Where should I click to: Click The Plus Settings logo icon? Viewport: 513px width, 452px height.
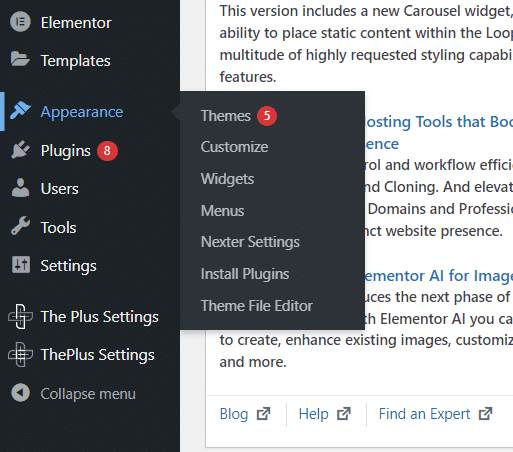tap(20, 316)
